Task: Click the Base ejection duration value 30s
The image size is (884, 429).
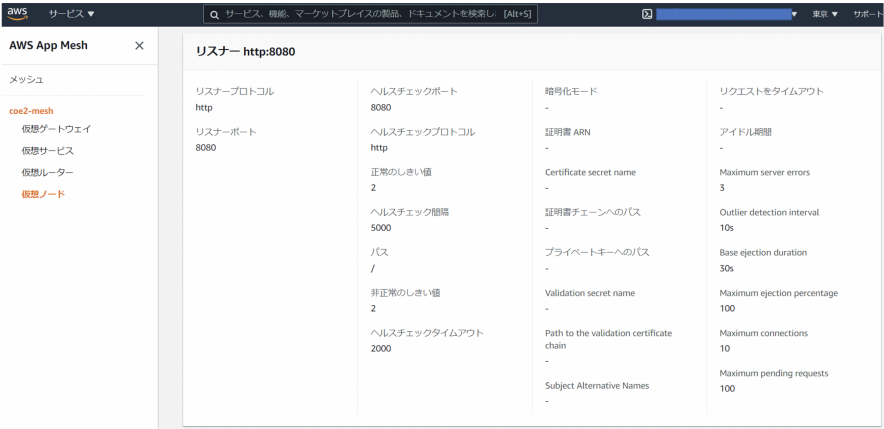Action: coord(727,268)
